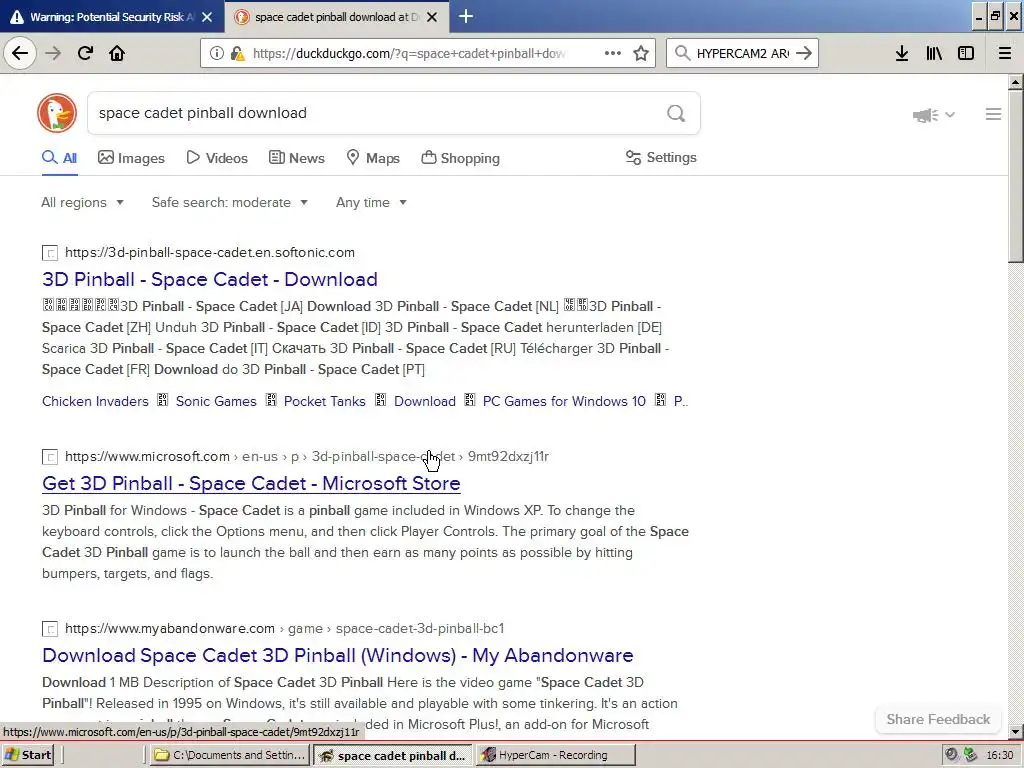The height and width of the screenshot is (768, 1024).
Task: Click myabandonware result favicon
Action: coord(50,629)
